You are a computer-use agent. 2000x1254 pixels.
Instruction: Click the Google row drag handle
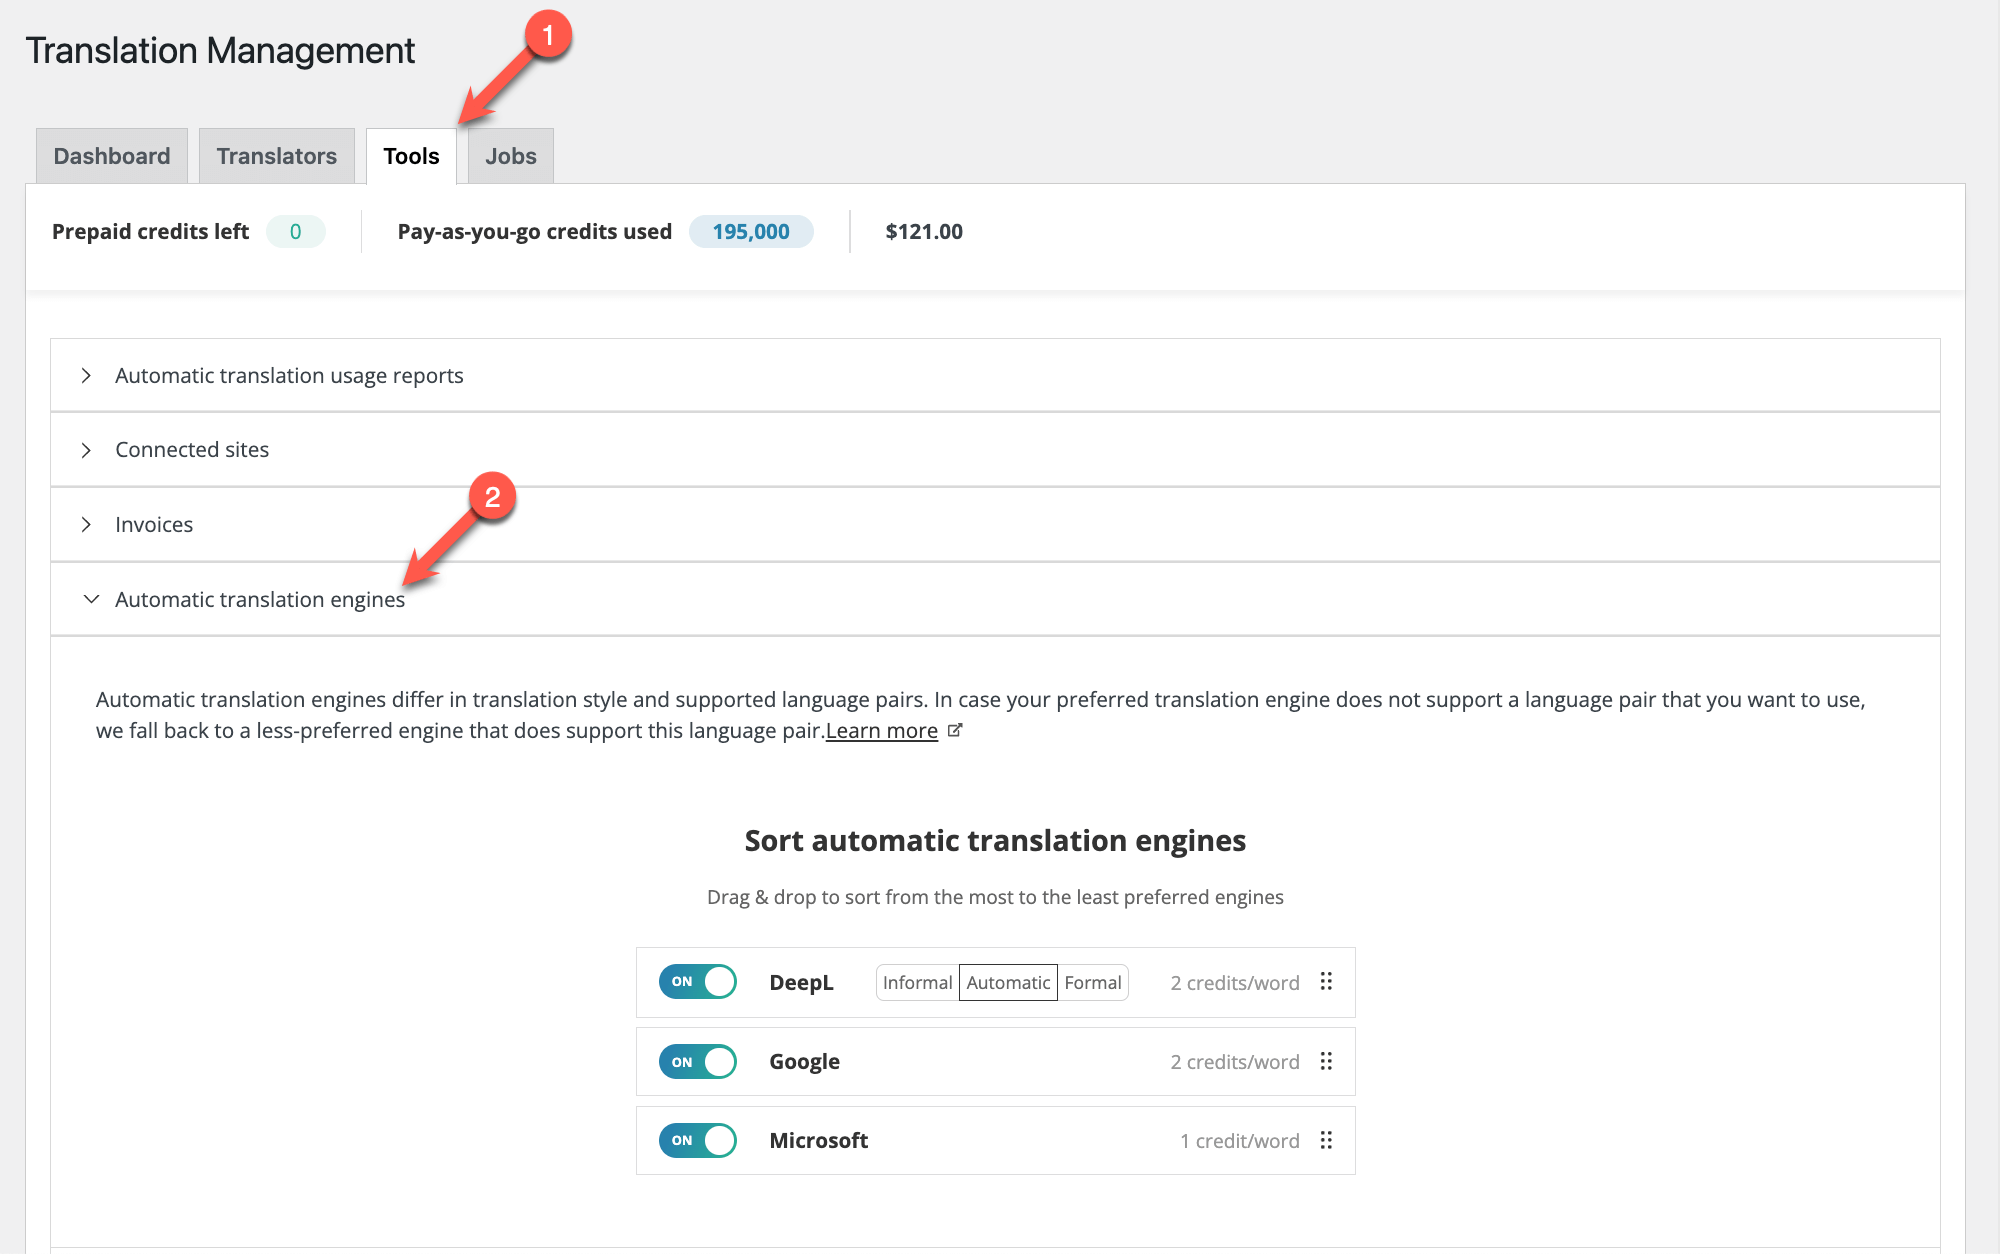tap(1326, 1061)
